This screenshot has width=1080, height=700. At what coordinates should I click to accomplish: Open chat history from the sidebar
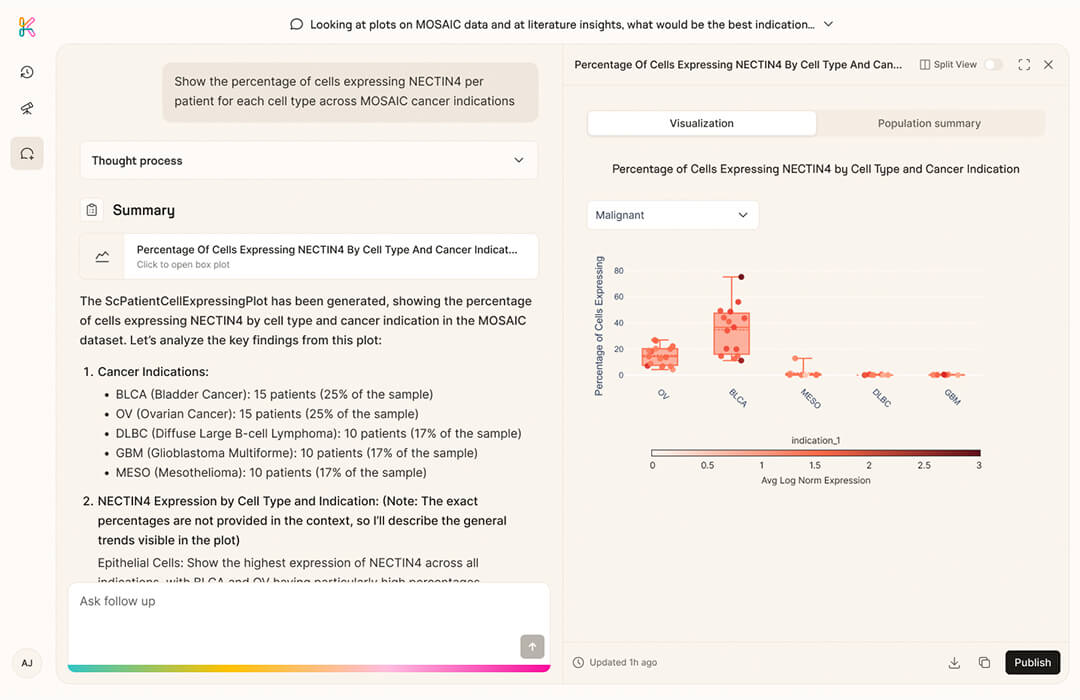pyautogui.click(x=27, y=72)
